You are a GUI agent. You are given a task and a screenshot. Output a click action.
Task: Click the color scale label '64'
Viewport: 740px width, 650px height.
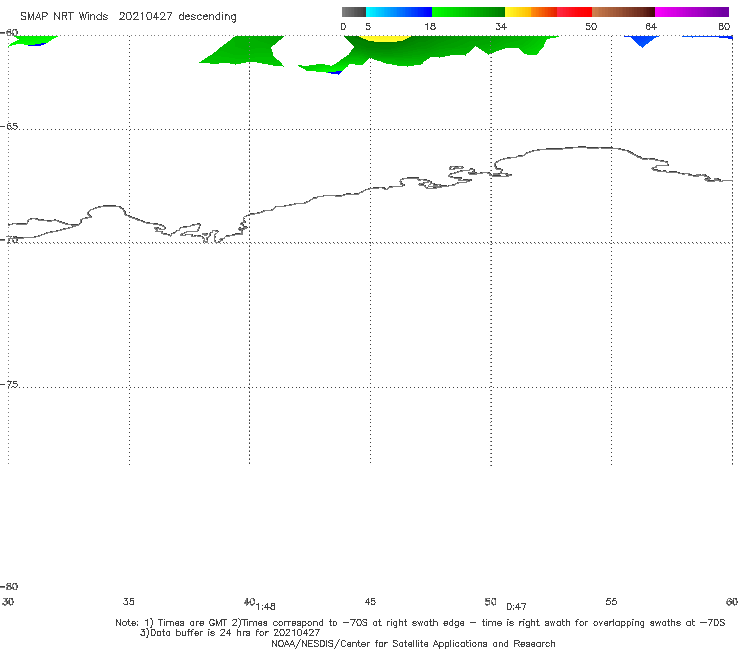click(651, 27)
